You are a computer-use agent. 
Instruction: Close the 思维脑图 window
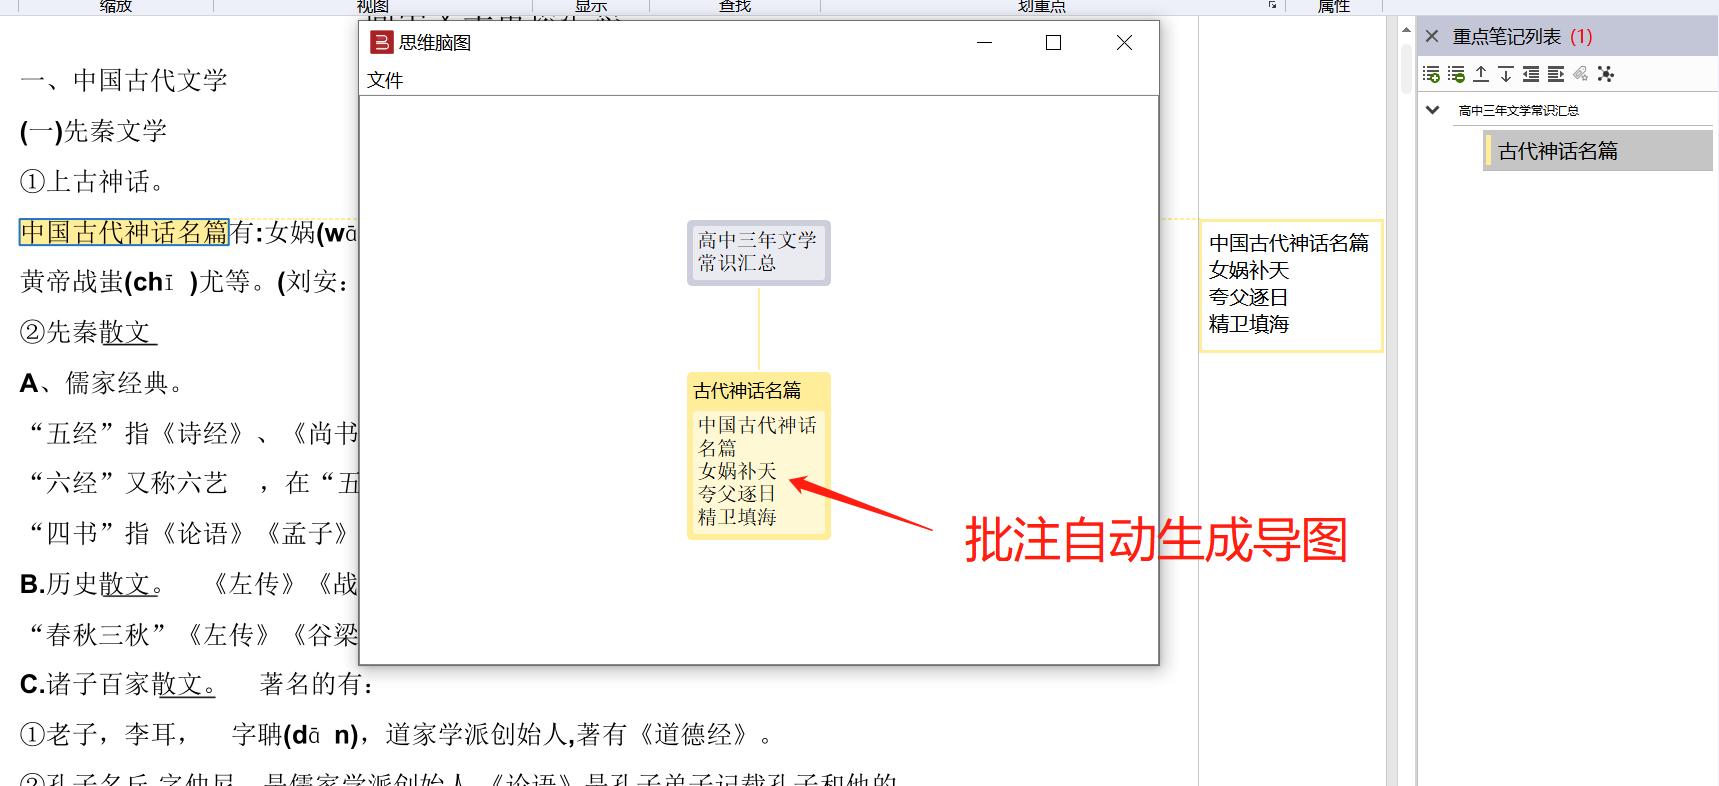pyautogui.click(x=1124, y=42)
